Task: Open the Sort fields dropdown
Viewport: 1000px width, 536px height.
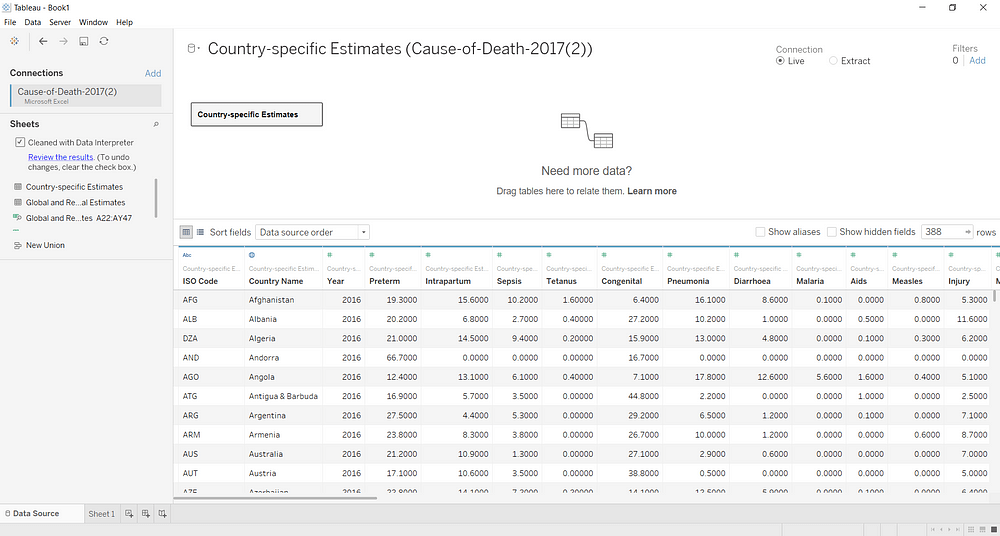Action: [x=312, y=232]
